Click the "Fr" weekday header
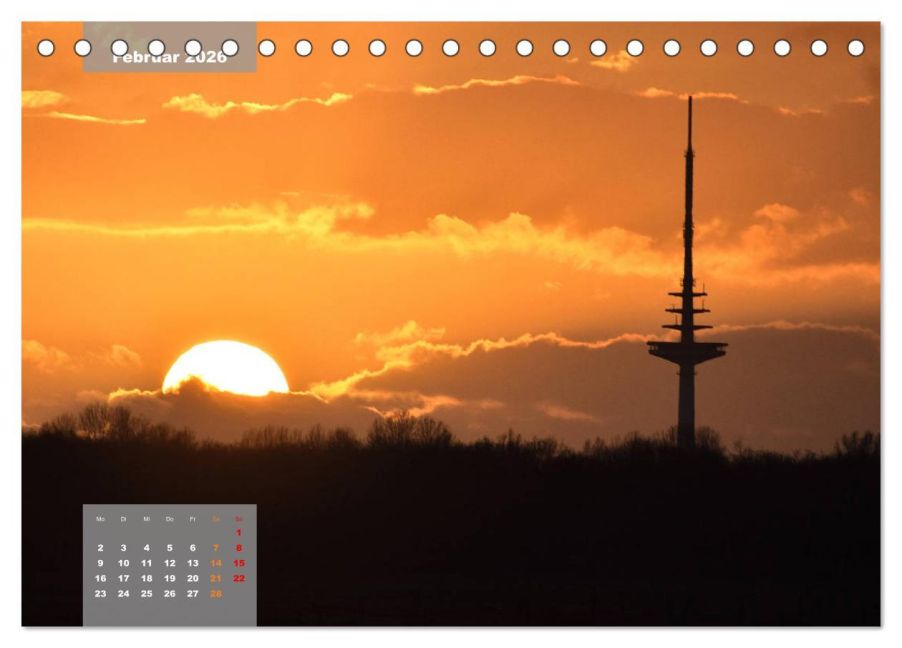 (192, 519)
